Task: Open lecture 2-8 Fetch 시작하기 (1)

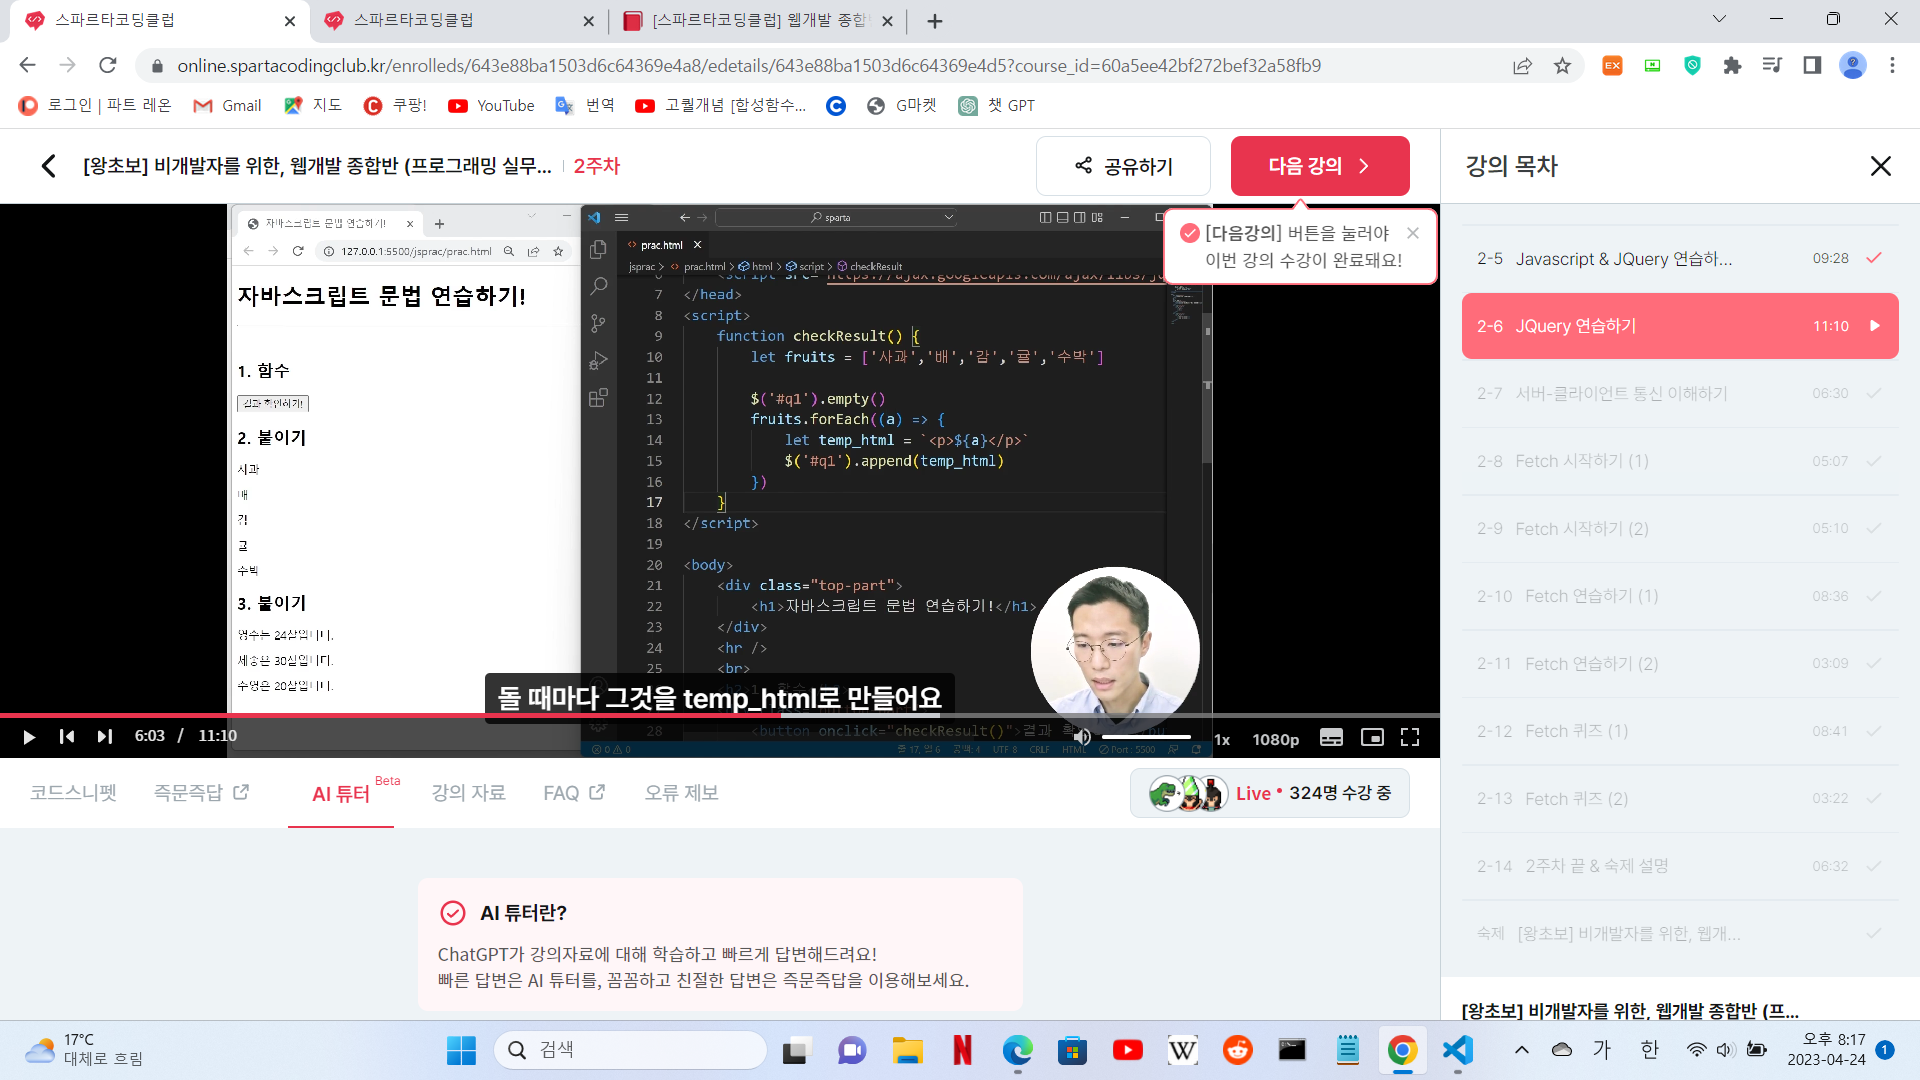Action: coord(1680,461)
